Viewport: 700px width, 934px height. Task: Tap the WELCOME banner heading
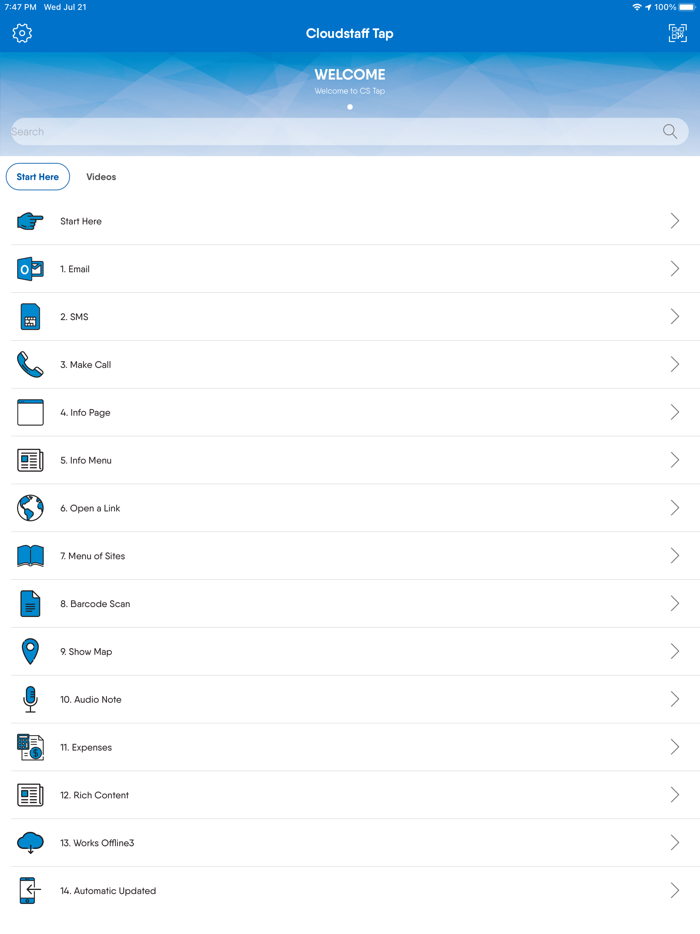tap(350, 74)
